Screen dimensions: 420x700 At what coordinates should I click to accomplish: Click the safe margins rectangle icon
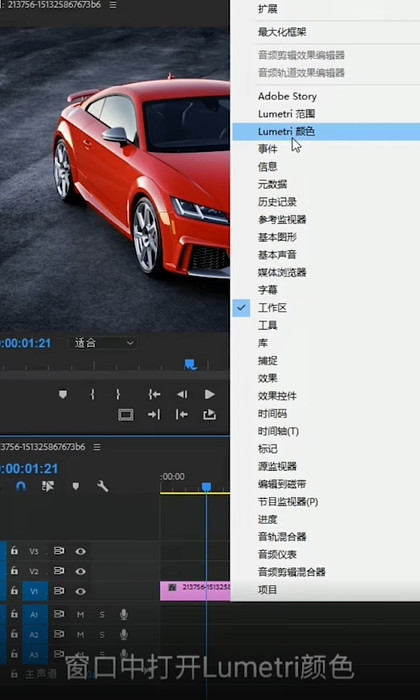pyautogui.click(x=126, y=415)
